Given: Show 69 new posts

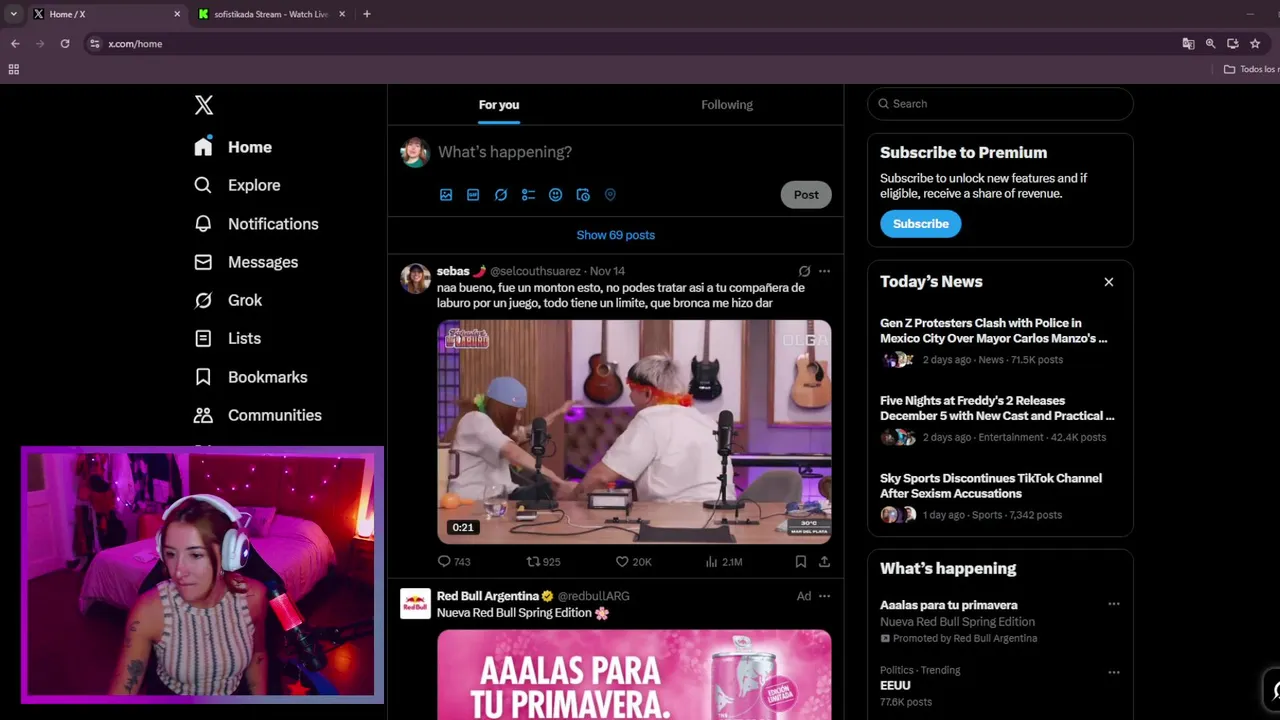Looking at the screenshot, I should coord(615,235).
